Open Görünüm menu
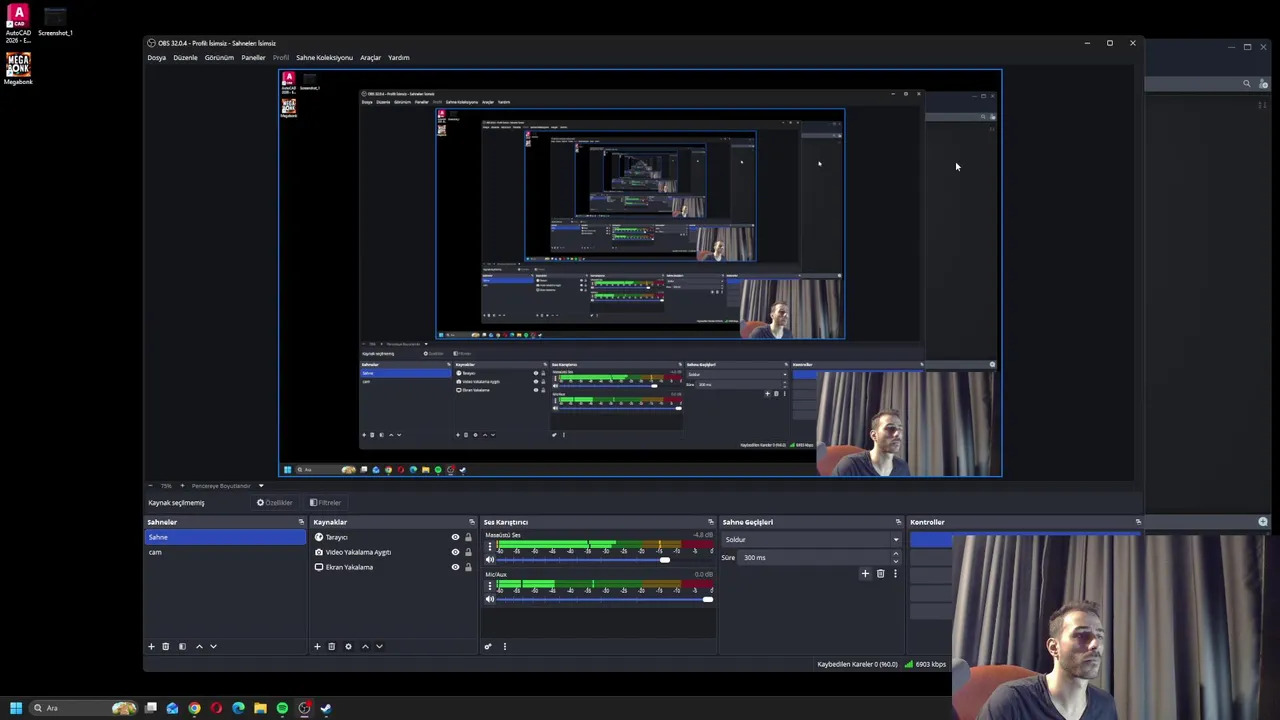 (219, 58)
